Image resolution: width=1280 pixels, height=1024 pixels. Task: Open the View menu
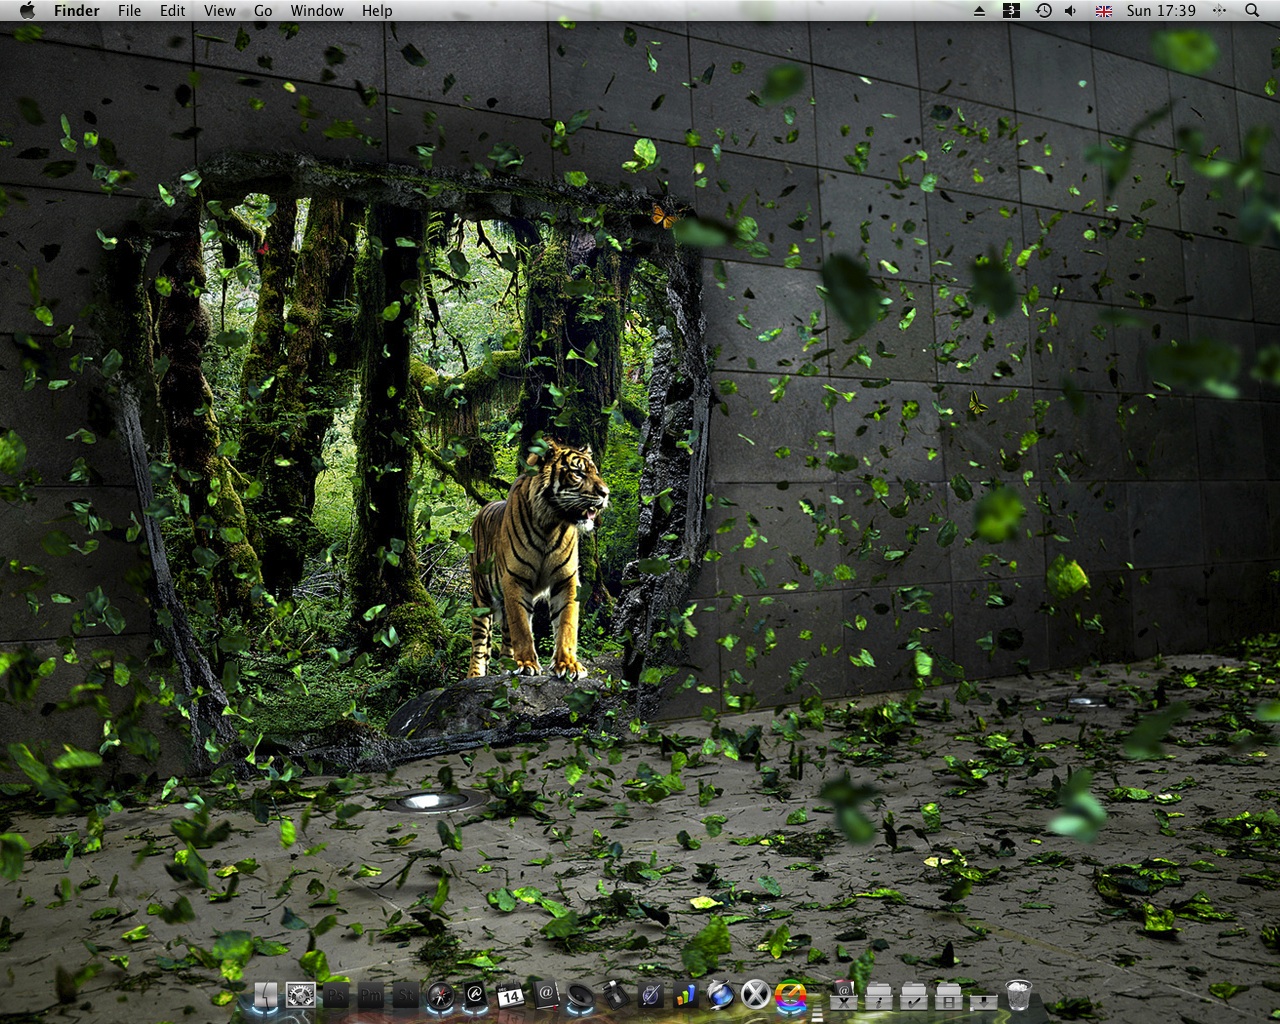point(219,10)
